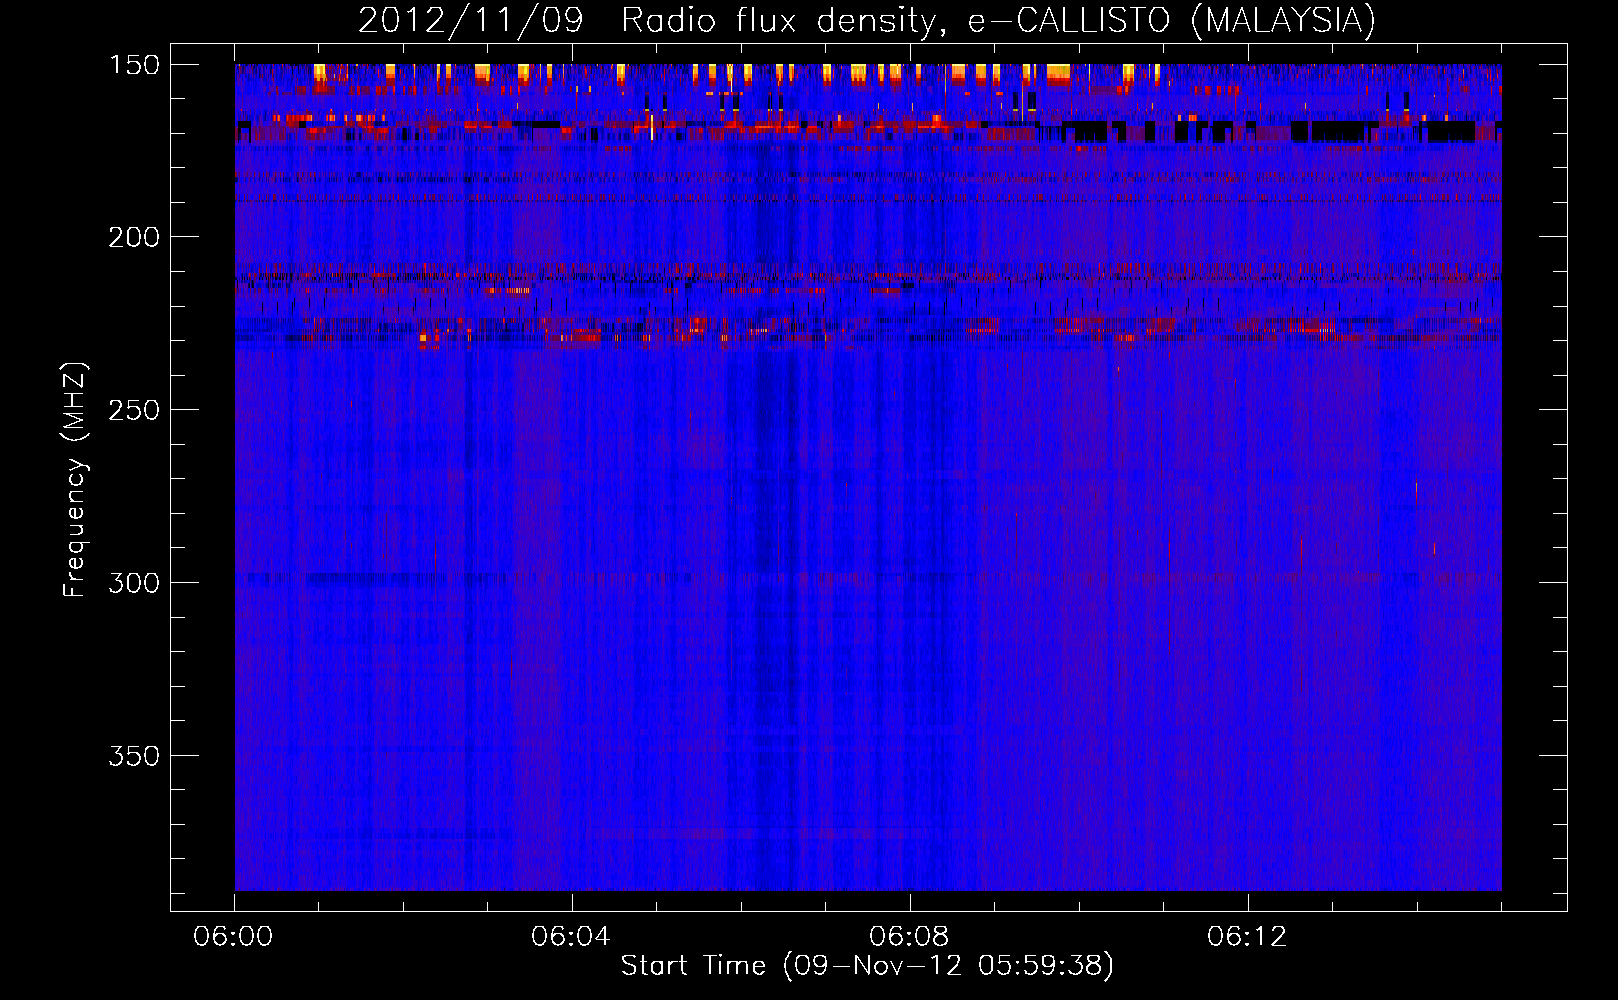Screen dimensions: 1618x1000
Task: Click the 06:08 time axis label
Action: [909, 937]
